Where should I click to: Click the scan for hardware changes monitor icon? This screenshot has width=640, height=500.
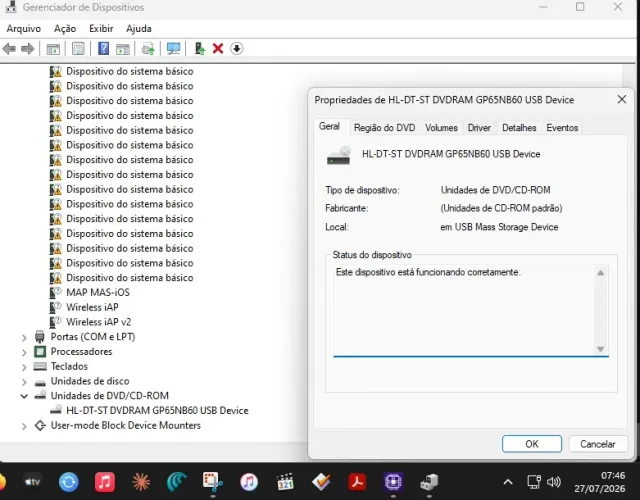[x=173, y=49]
